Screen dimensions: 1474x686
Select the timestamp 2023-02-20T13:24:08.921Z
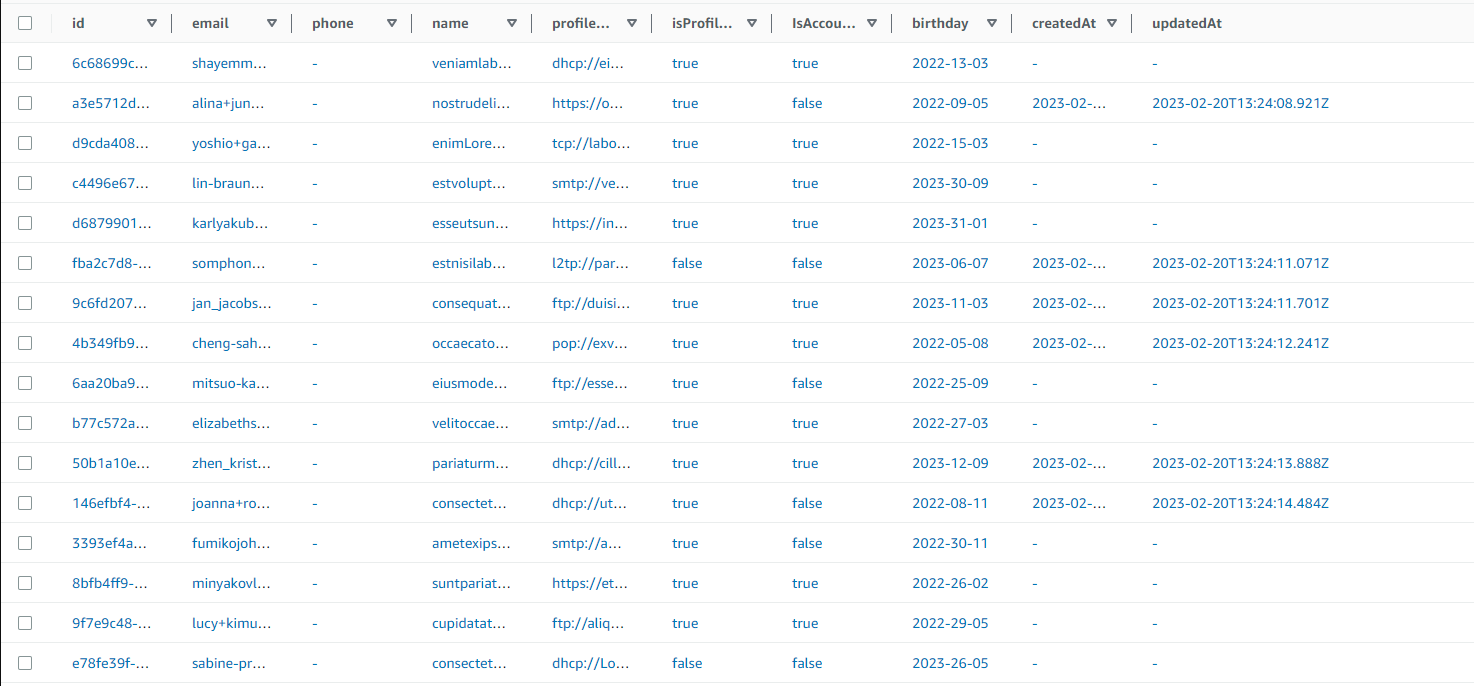pyautogui.click(x=1242, y=103)
